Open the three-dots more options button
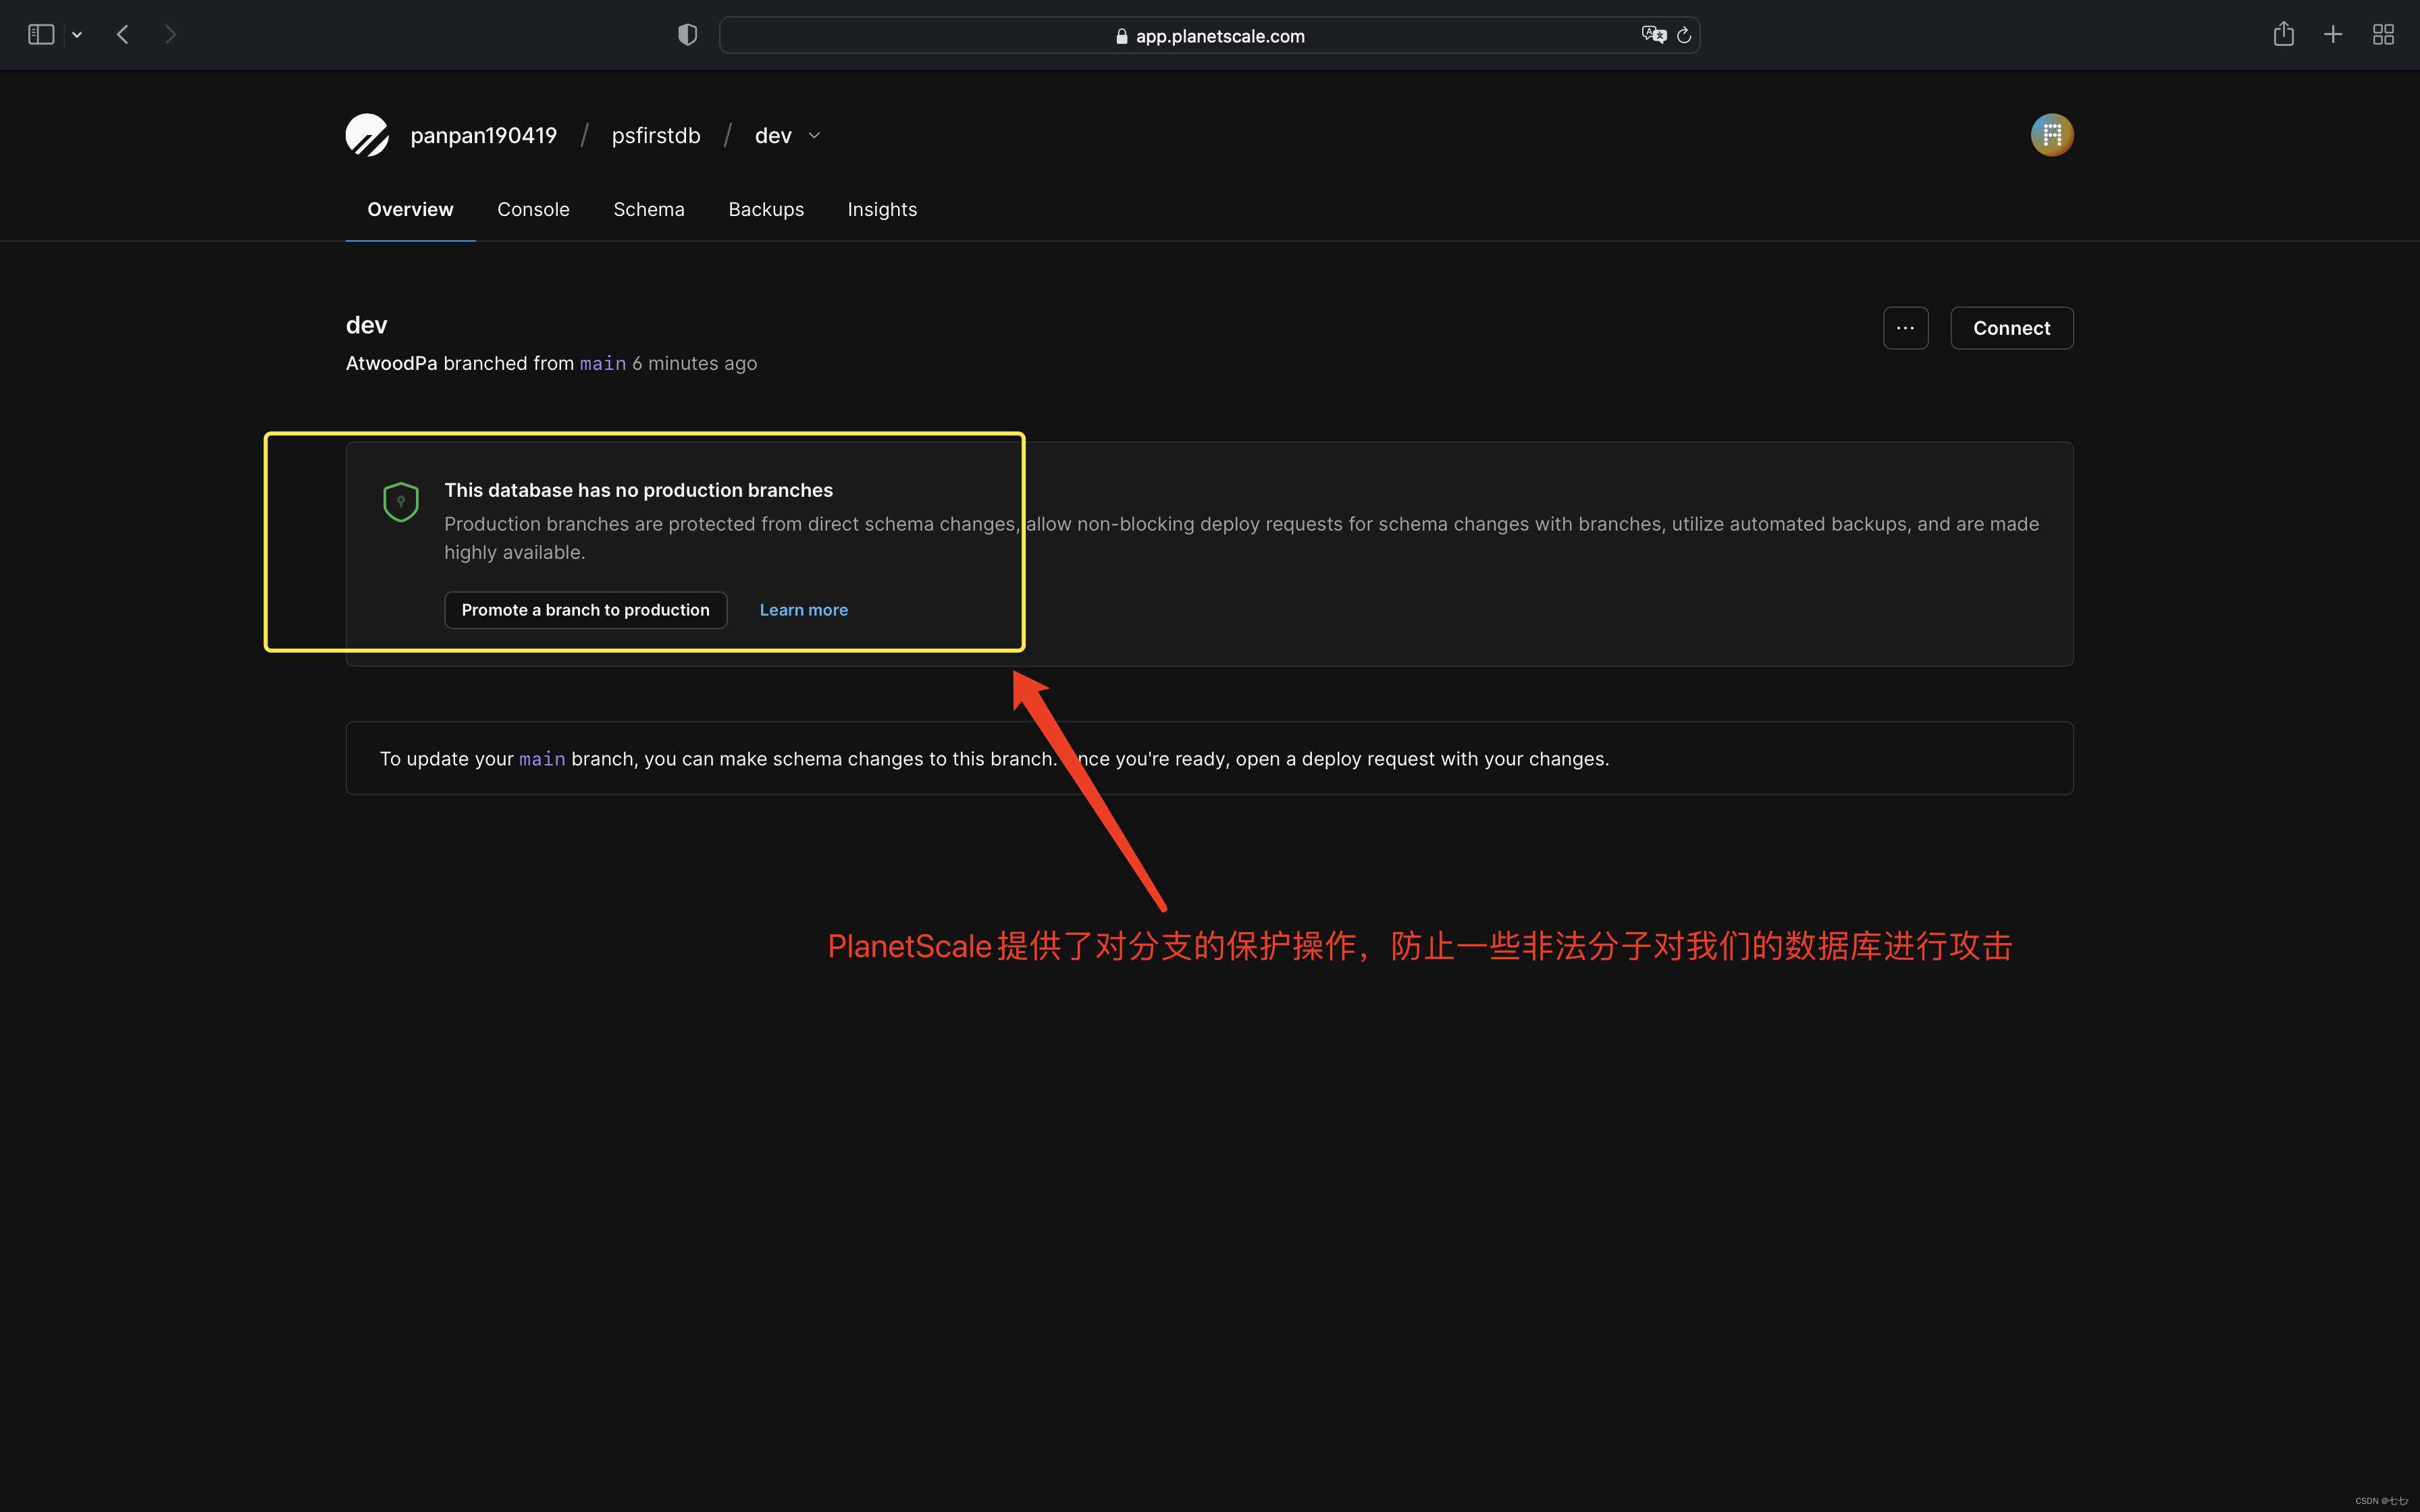The width and height of the screenshot is (2420, 1512). point(1905,328)
